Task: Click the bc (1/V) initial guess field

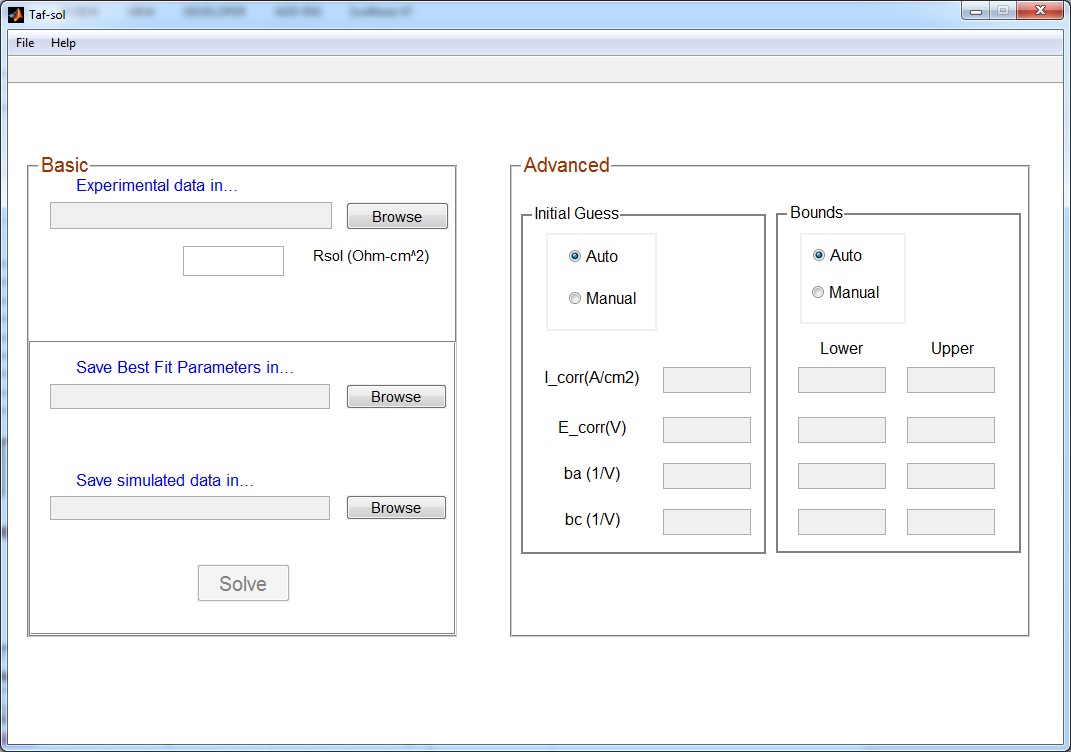Action: 707,522
